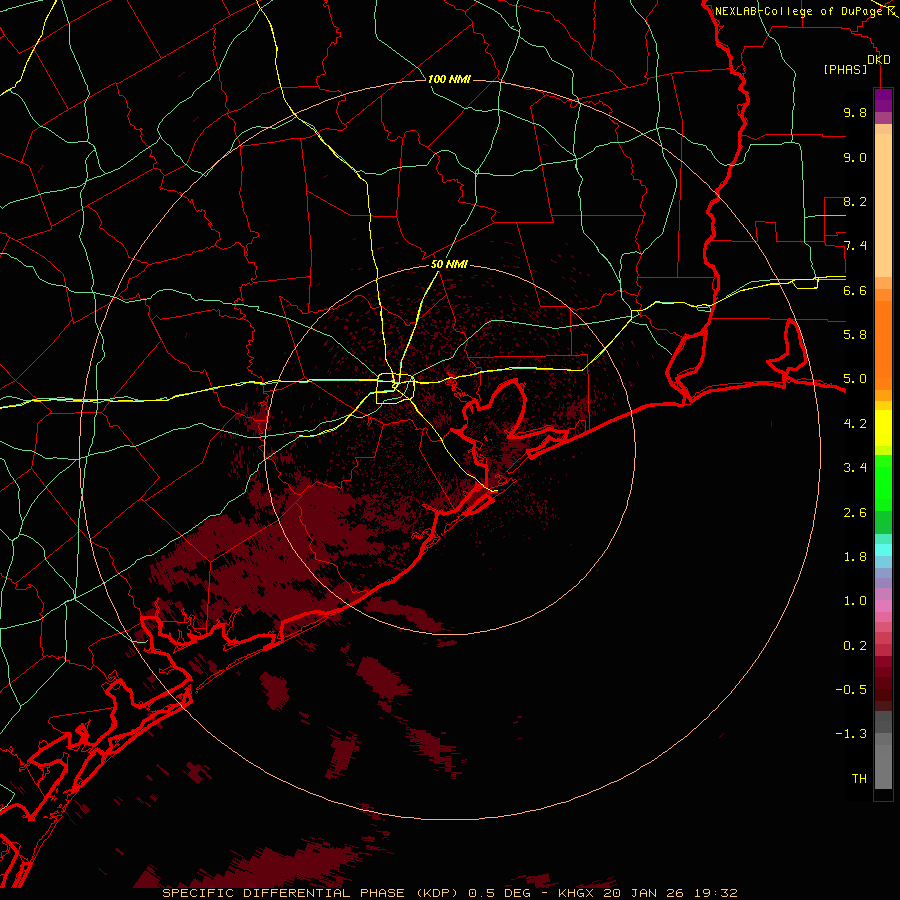The height and width of the screenshot is (900, 900).
Task: Click the yellow highway loop at the radar center
Action: click(395, 389)
